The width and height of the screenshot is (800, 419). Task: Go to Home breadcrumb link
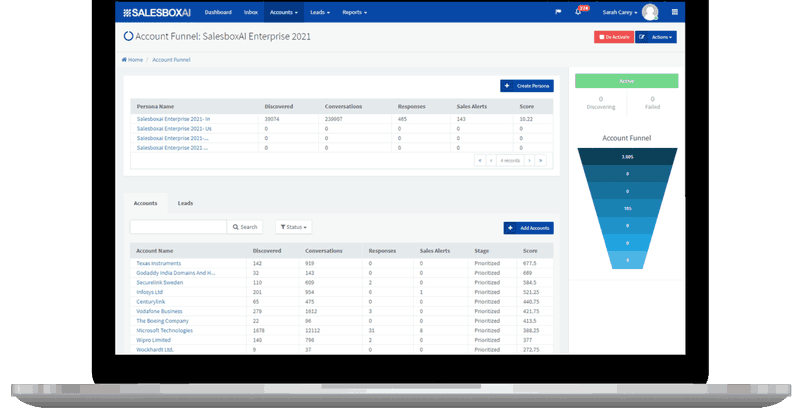[132, 60]
